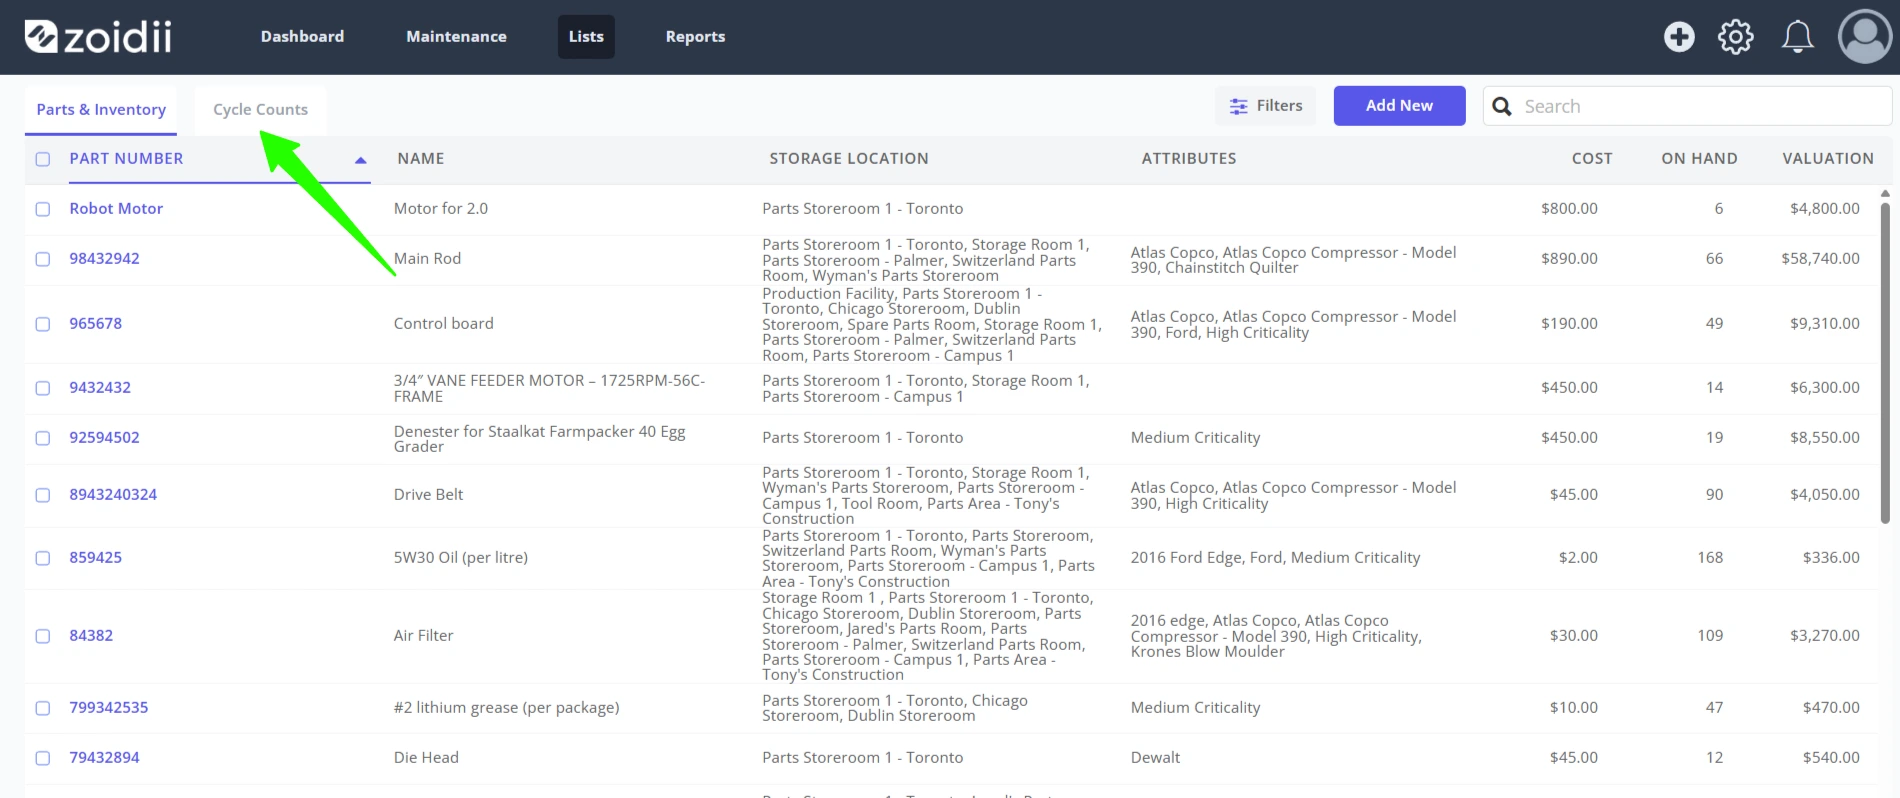Image resolution: width=1900 pixels, height=798 pixels.
Task: Sort by the Part Number column
Action: point(126,158)
